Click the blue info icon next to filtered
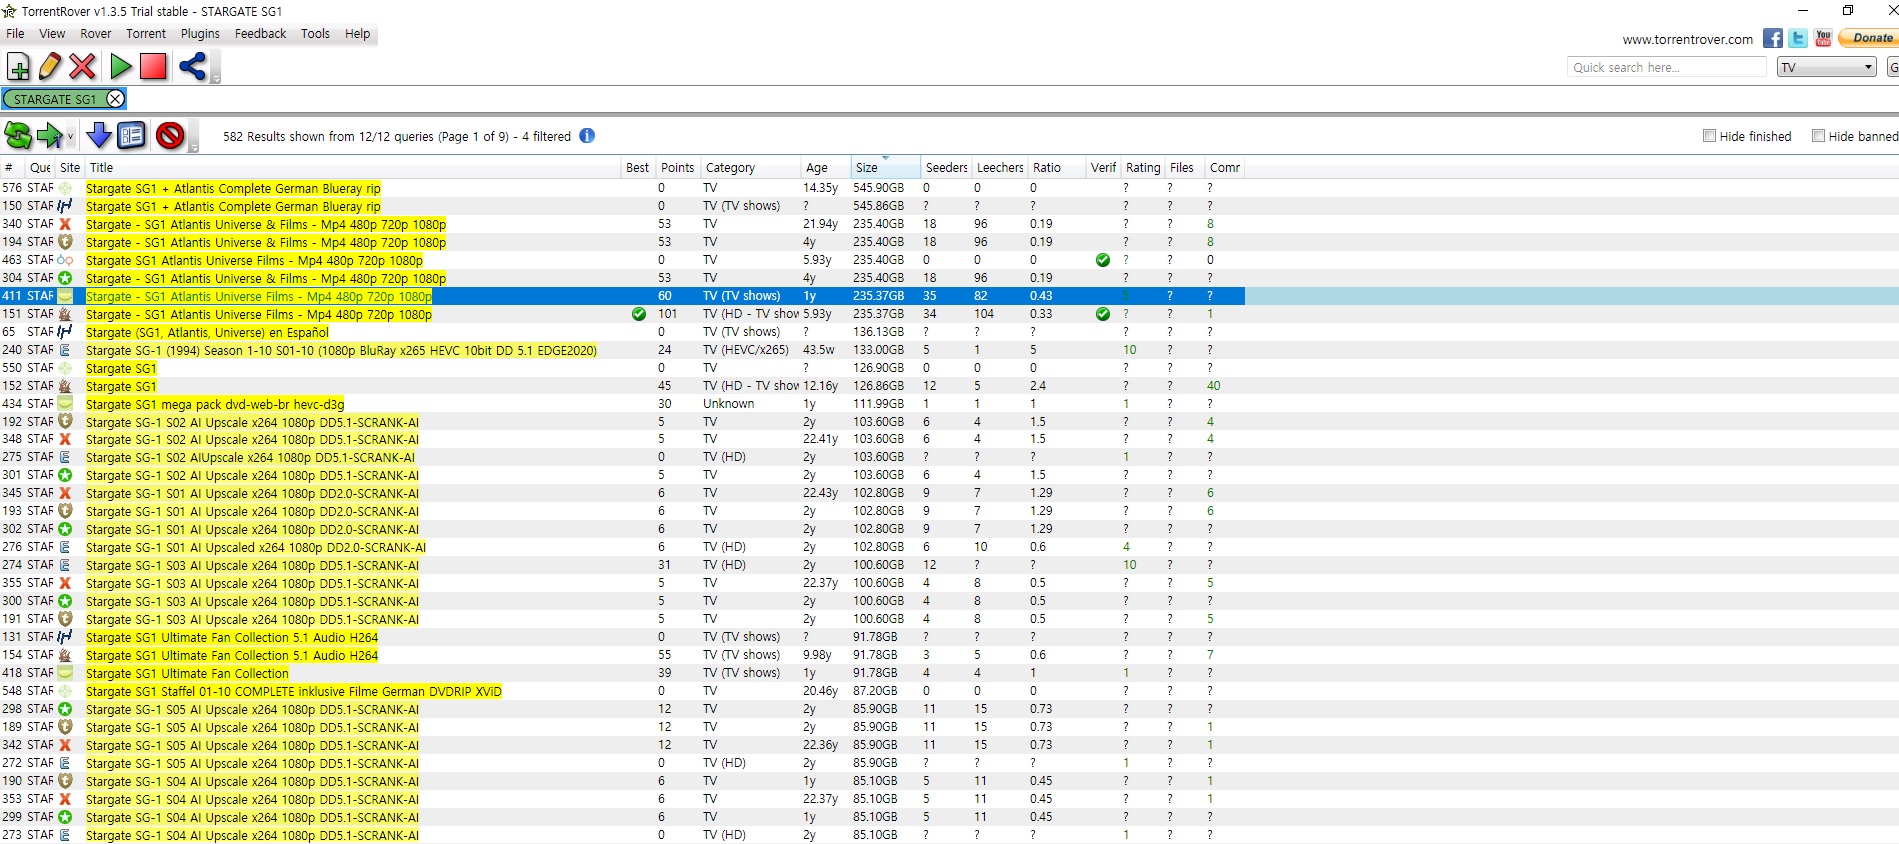 [587, 136]
